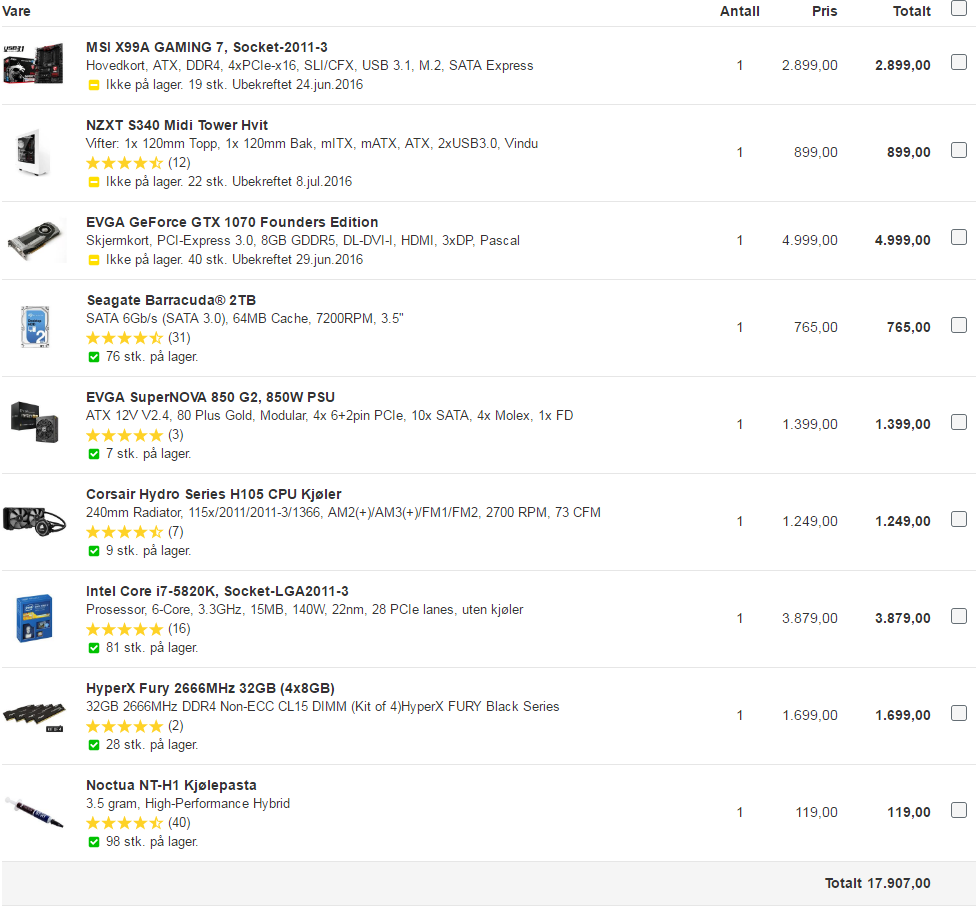The image size is (976, 912).
Task: Click yellow out-of-stock icon for GTX 1070
Action: pyautogui.click(x=94, y=260)
